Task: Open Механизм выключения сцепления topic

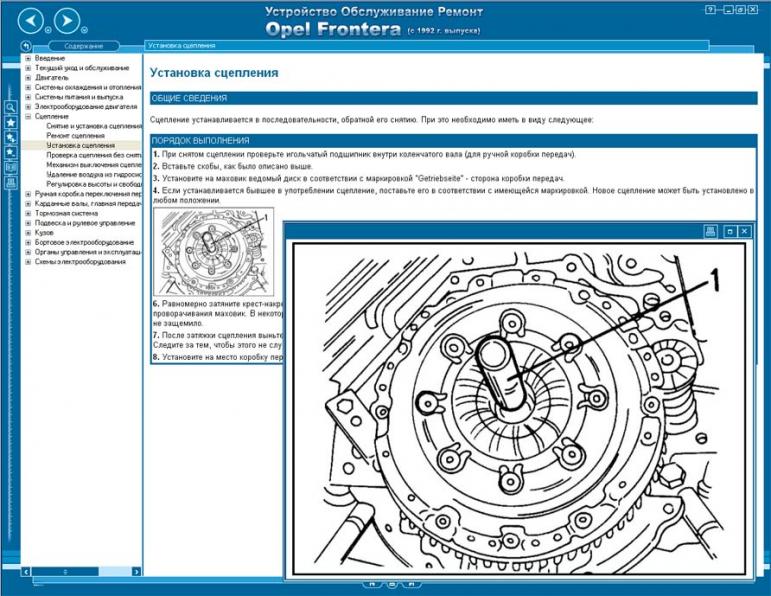Action: pos(94,165)
